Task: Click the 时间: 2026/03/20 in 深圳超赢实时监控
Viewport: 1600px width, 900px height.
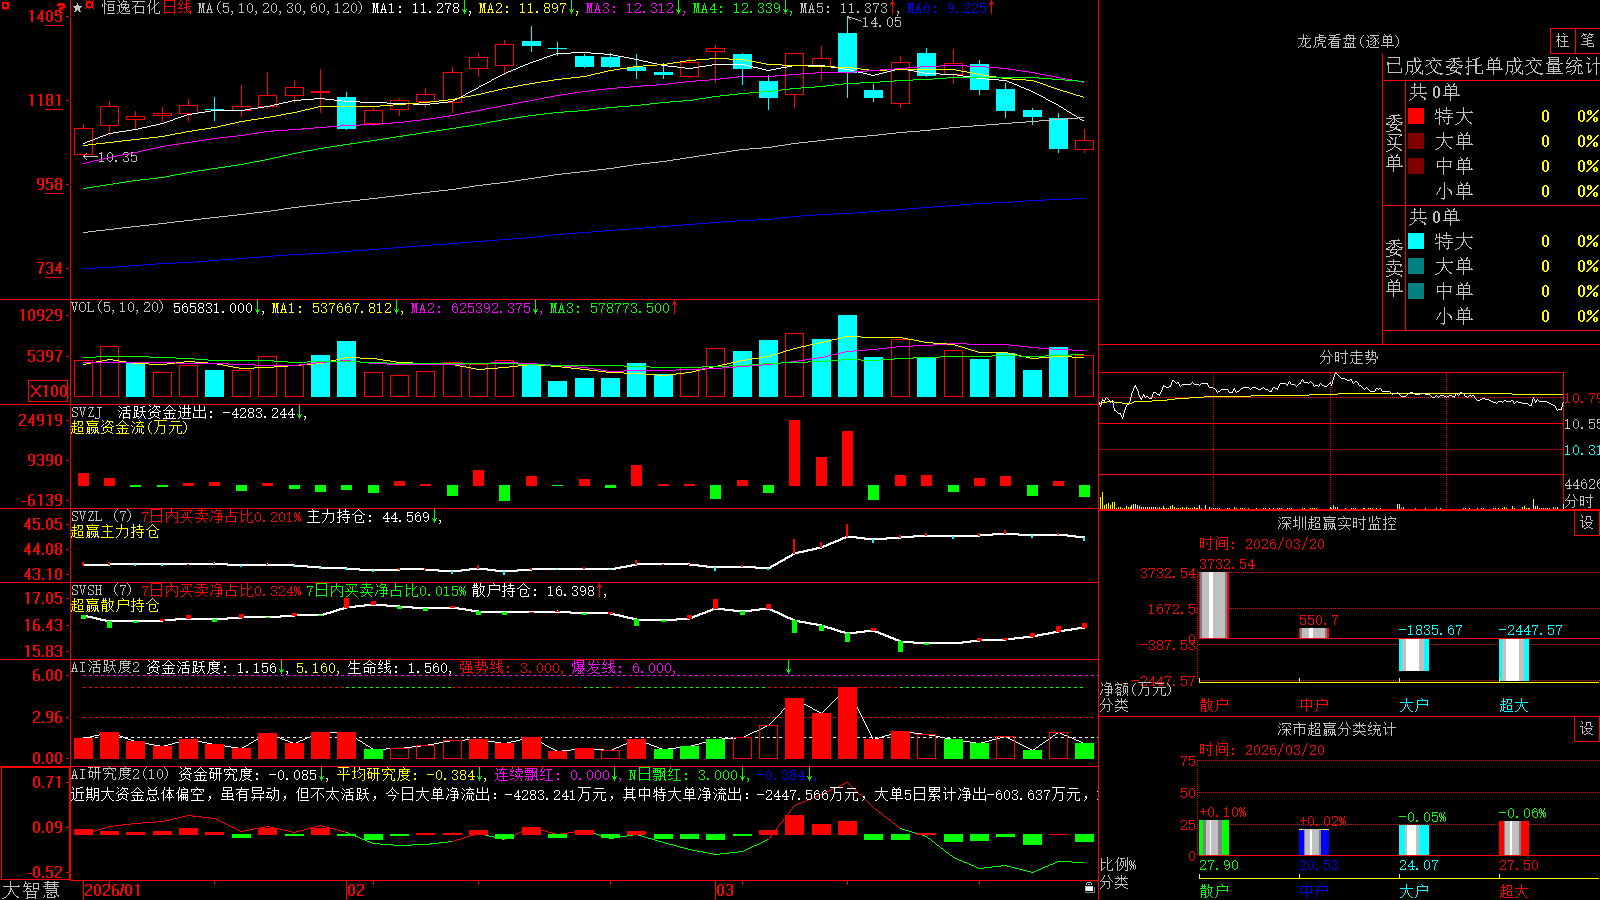Action: tap(1262, 544)
